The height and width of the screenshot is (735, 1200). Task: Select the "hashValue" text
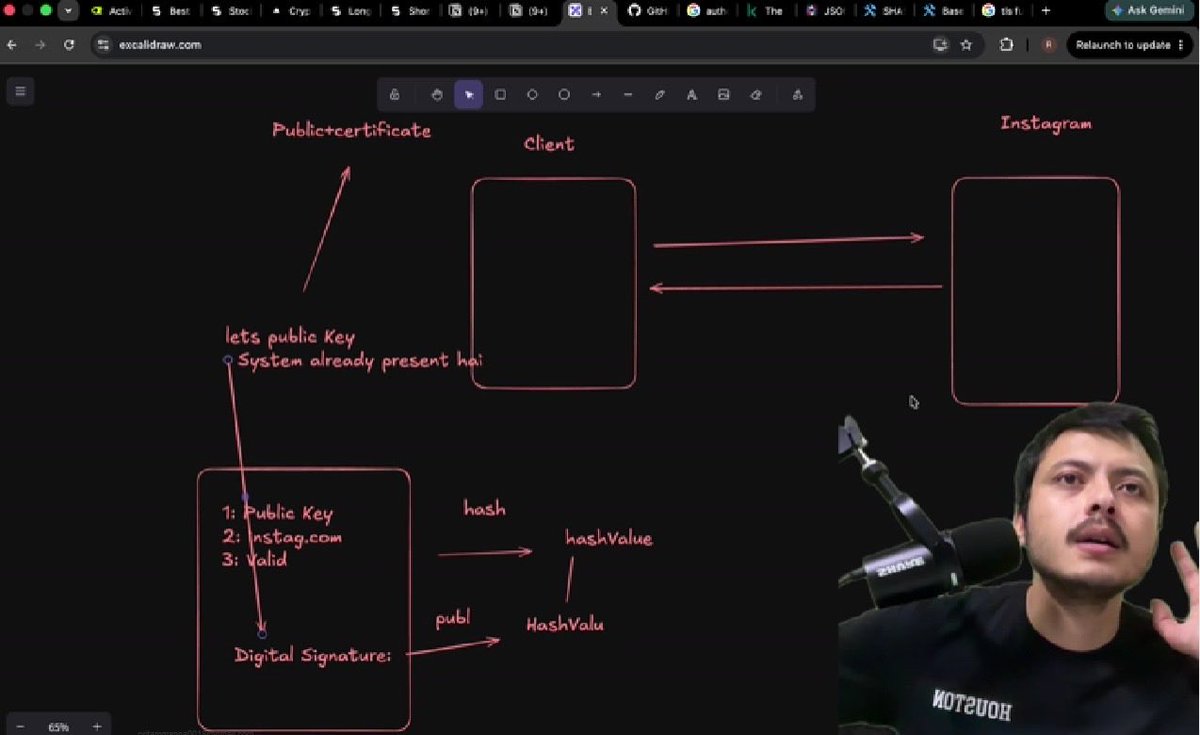(609, 539)
